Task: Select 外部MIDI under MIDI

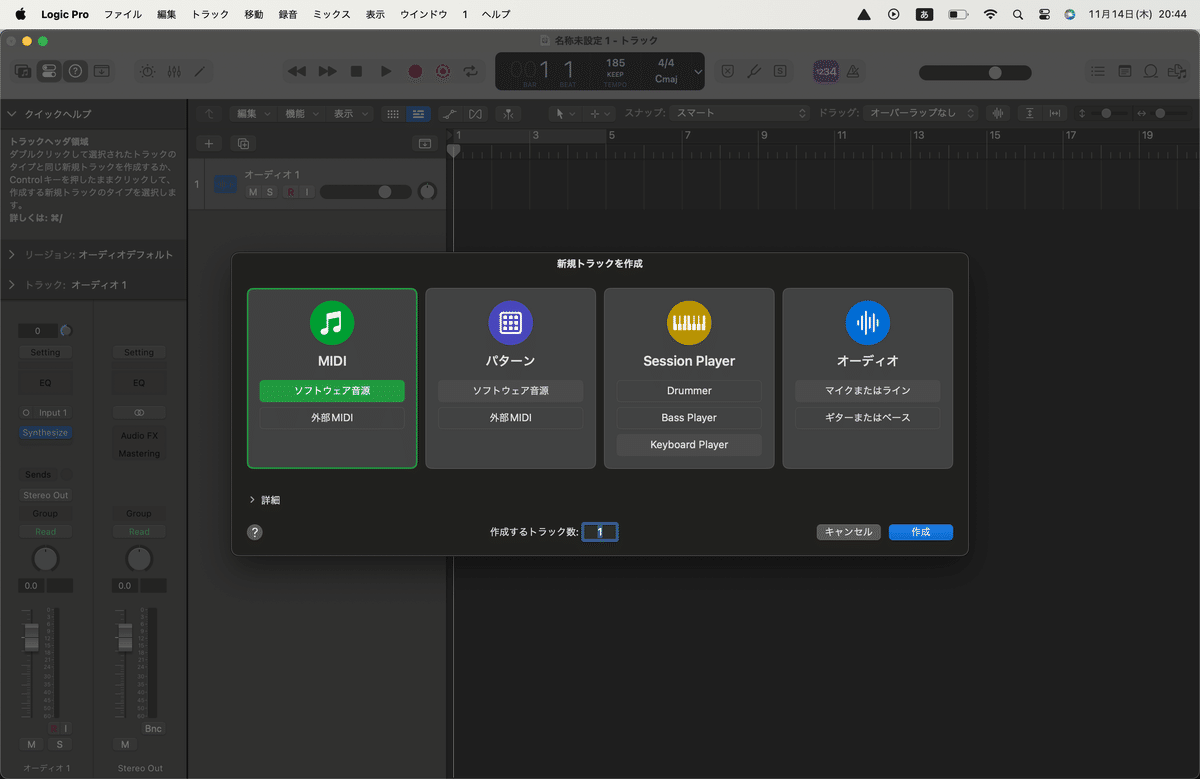Action: pyautogui.click(x=332, y=418)
